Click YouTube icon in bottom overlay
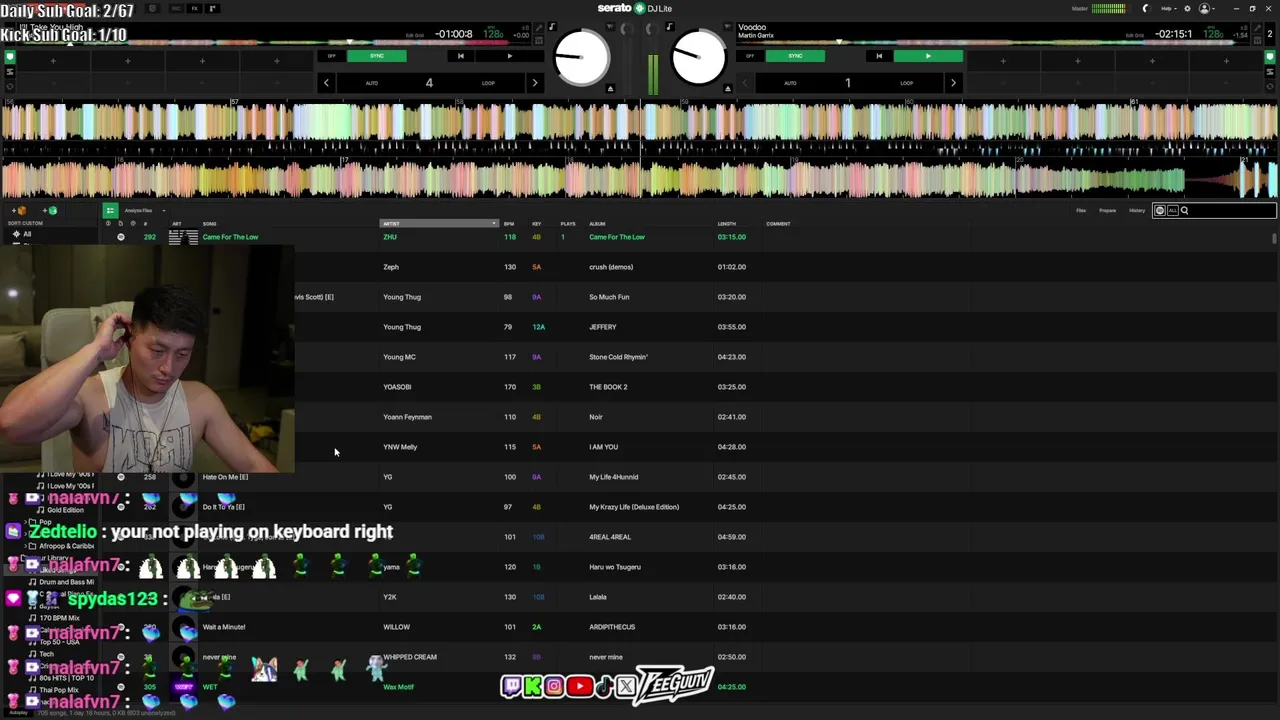This screenshot has height=720, width=1280. (579, 686)
